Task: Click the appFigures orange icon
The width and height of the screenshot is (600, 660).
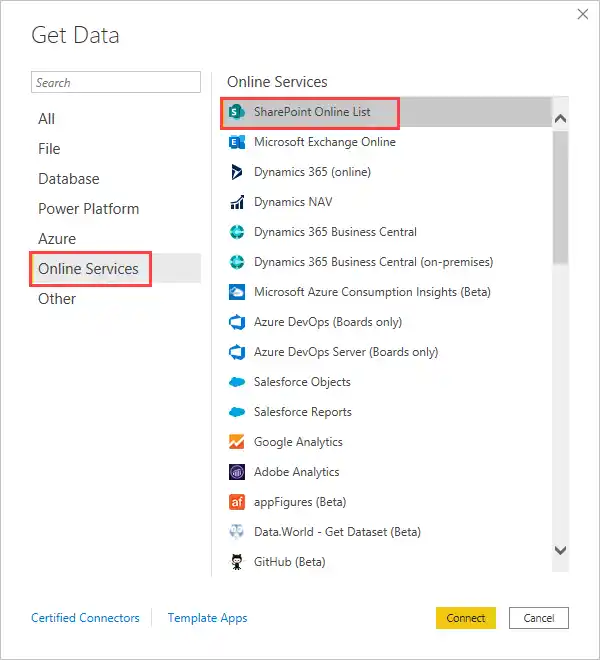Action: click(x=237, y=502)
